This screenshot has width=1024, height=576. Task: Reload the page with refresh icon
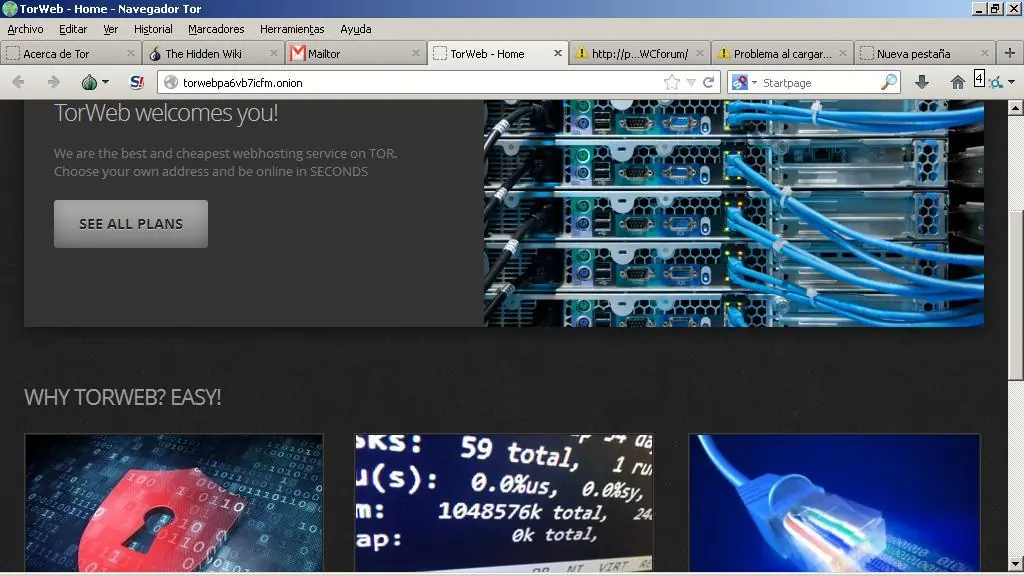point(709,82)
